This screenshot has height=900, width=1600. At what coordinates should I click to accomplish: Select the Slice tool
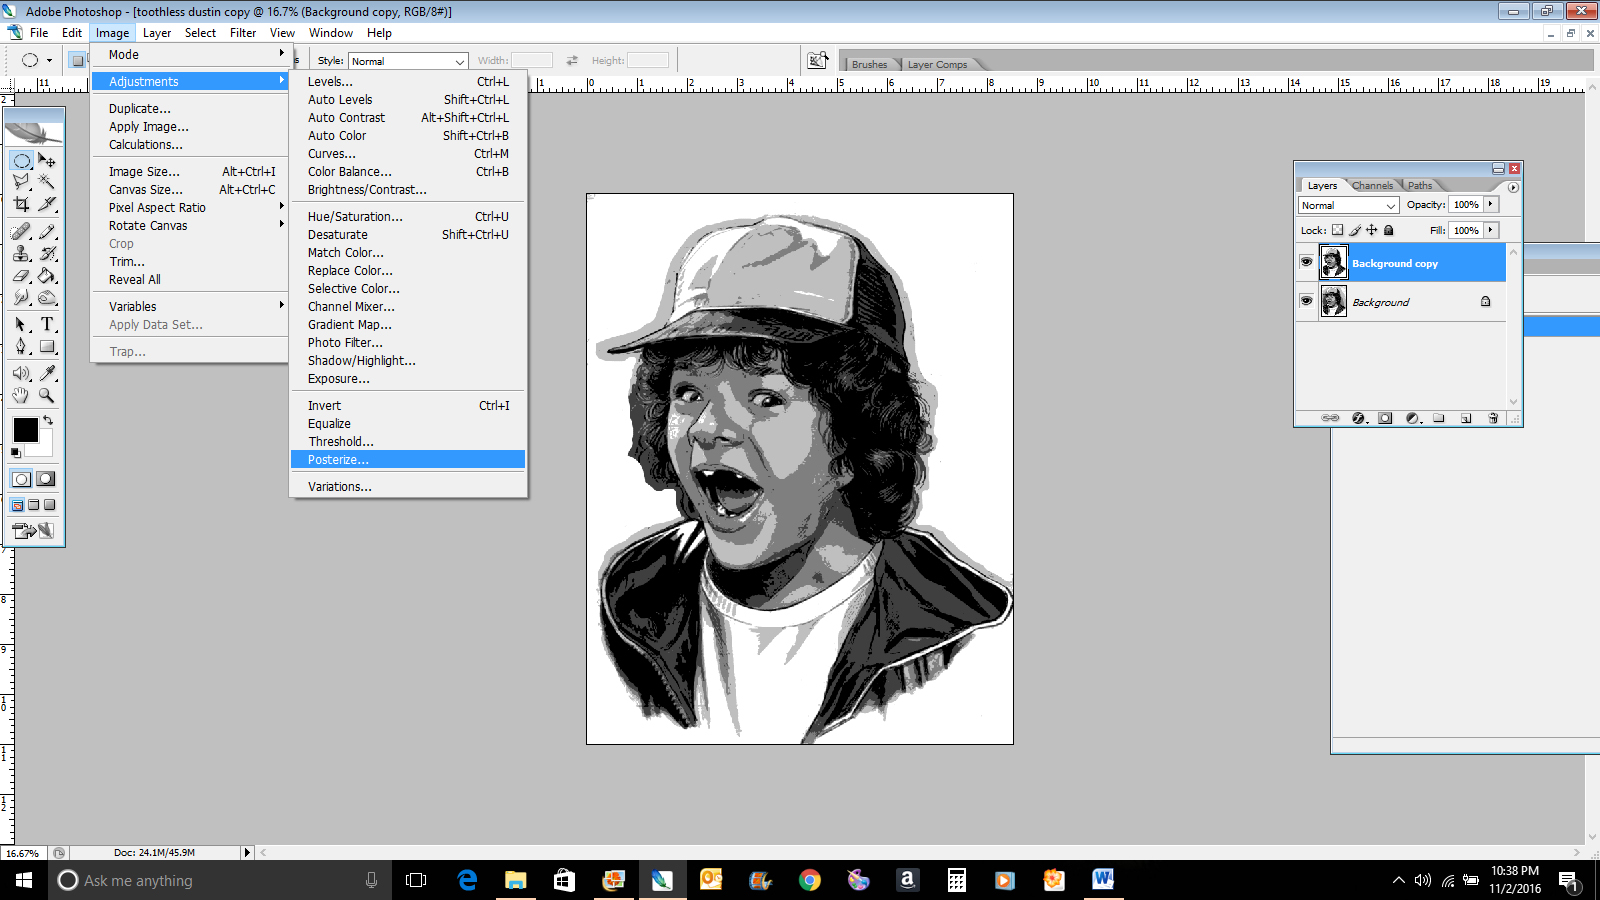pos(47,204)
